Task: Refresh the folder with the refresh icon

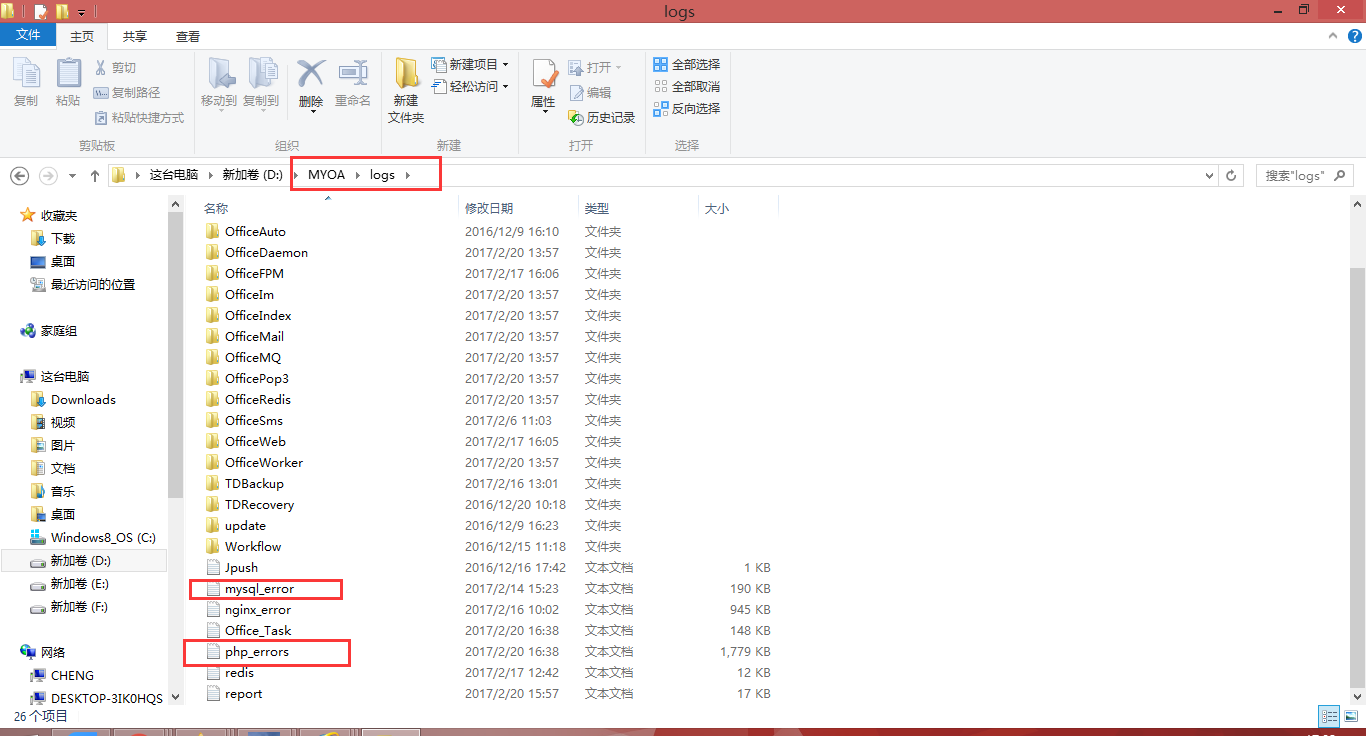Action: click(1232, 175)
